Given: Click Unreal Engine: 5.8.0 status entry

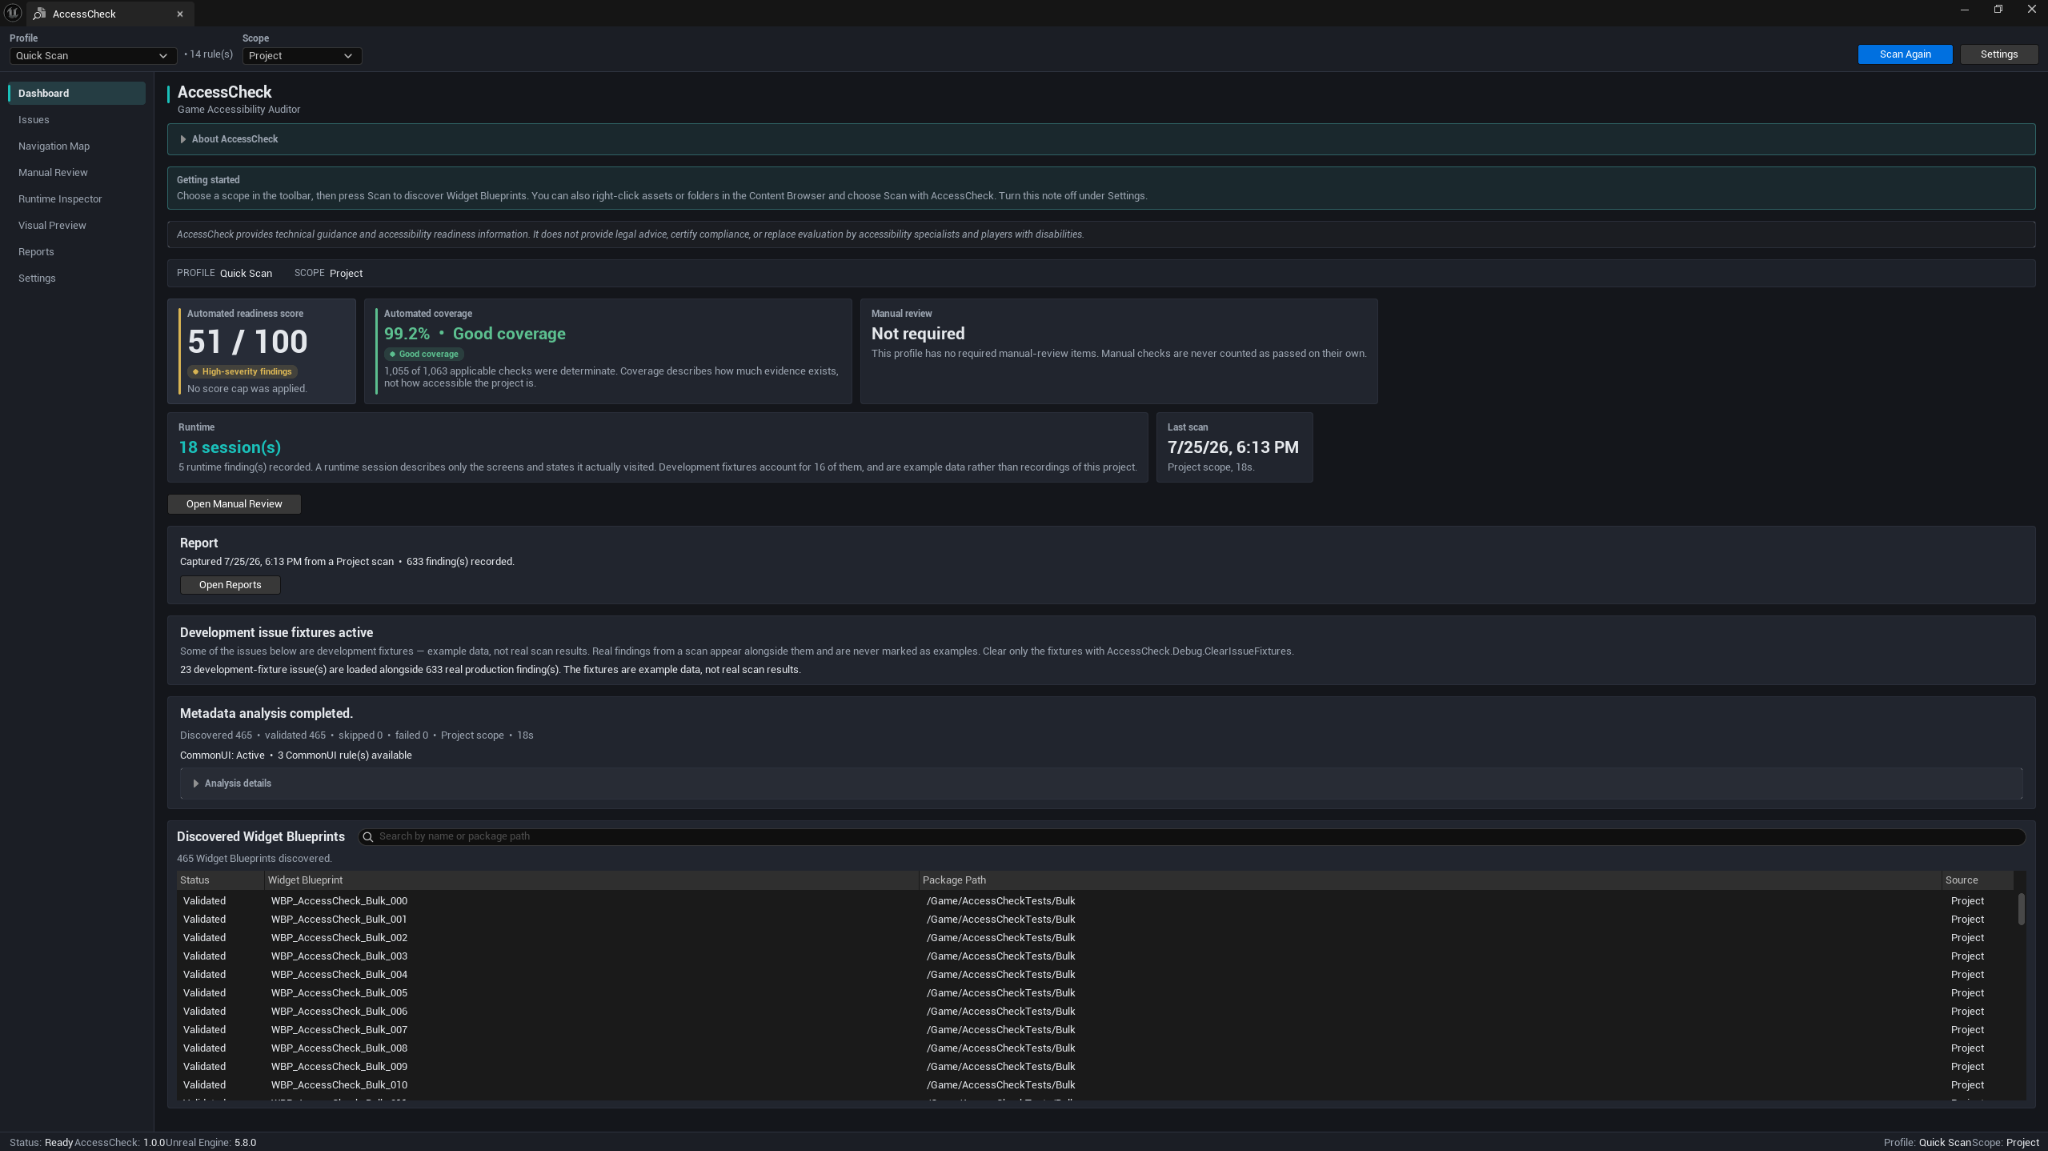Looking at the screenshot, I should pyautogui.click(x=211, y=1143).
